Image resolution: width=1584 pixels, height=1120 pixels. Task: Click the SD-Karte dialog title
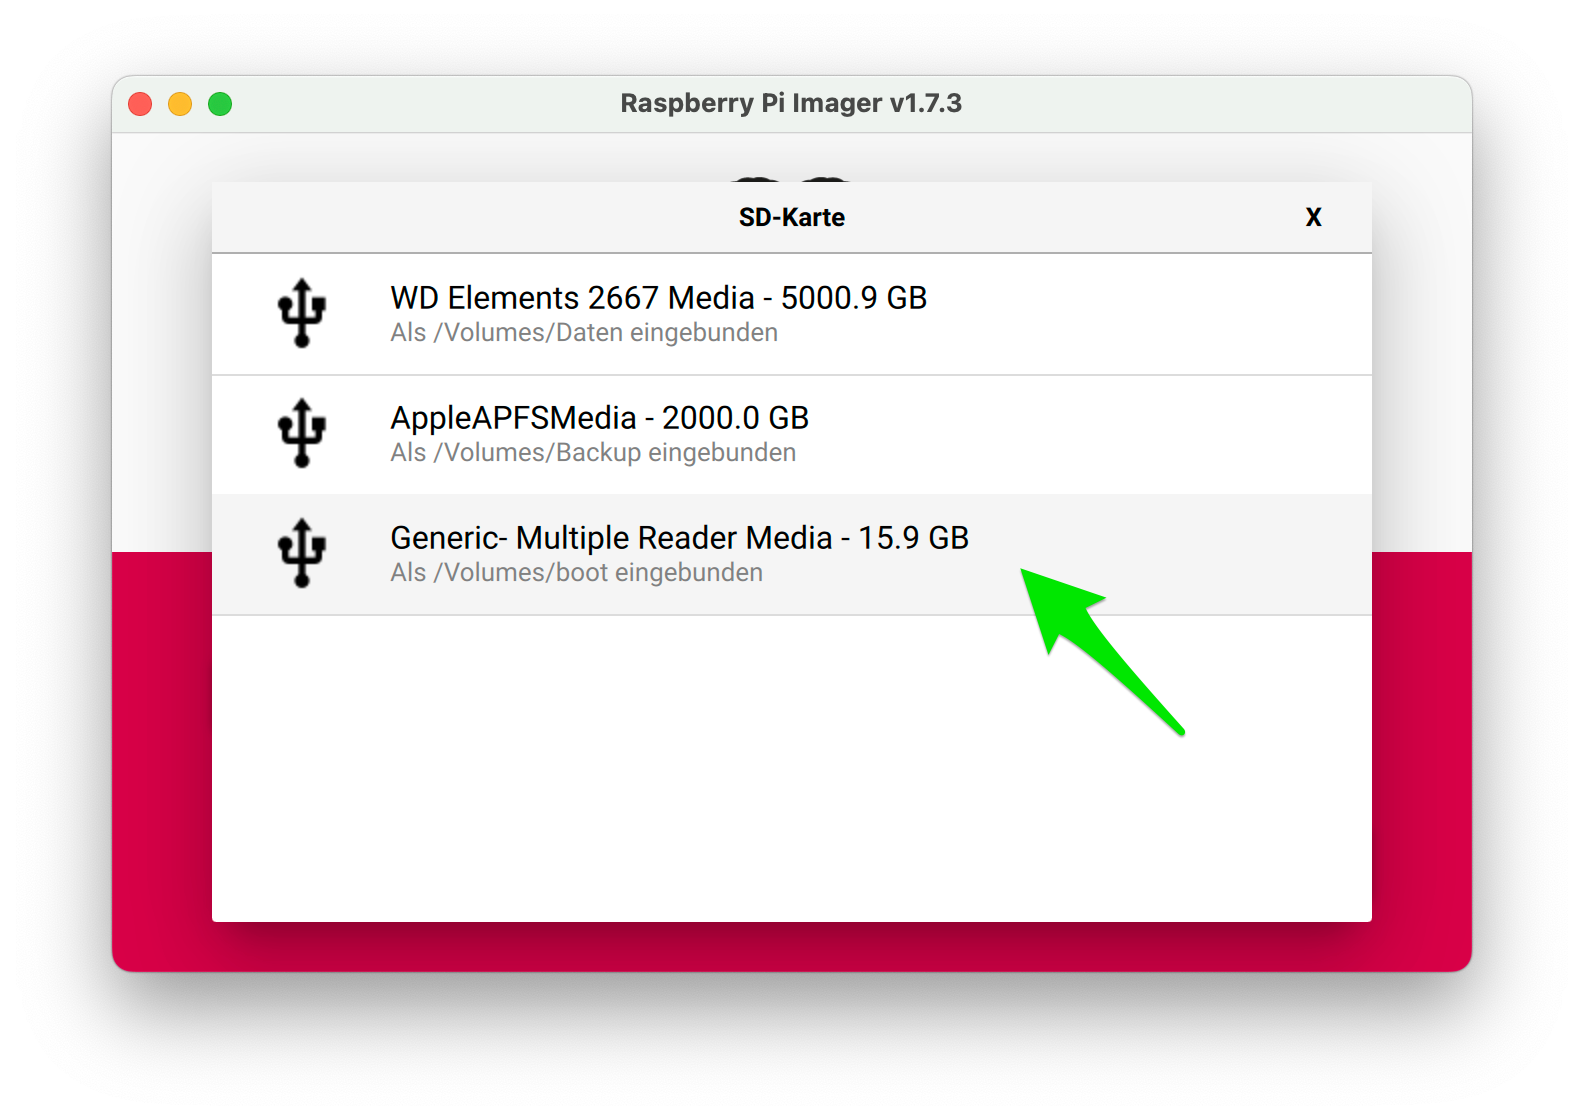coord(791,217)
